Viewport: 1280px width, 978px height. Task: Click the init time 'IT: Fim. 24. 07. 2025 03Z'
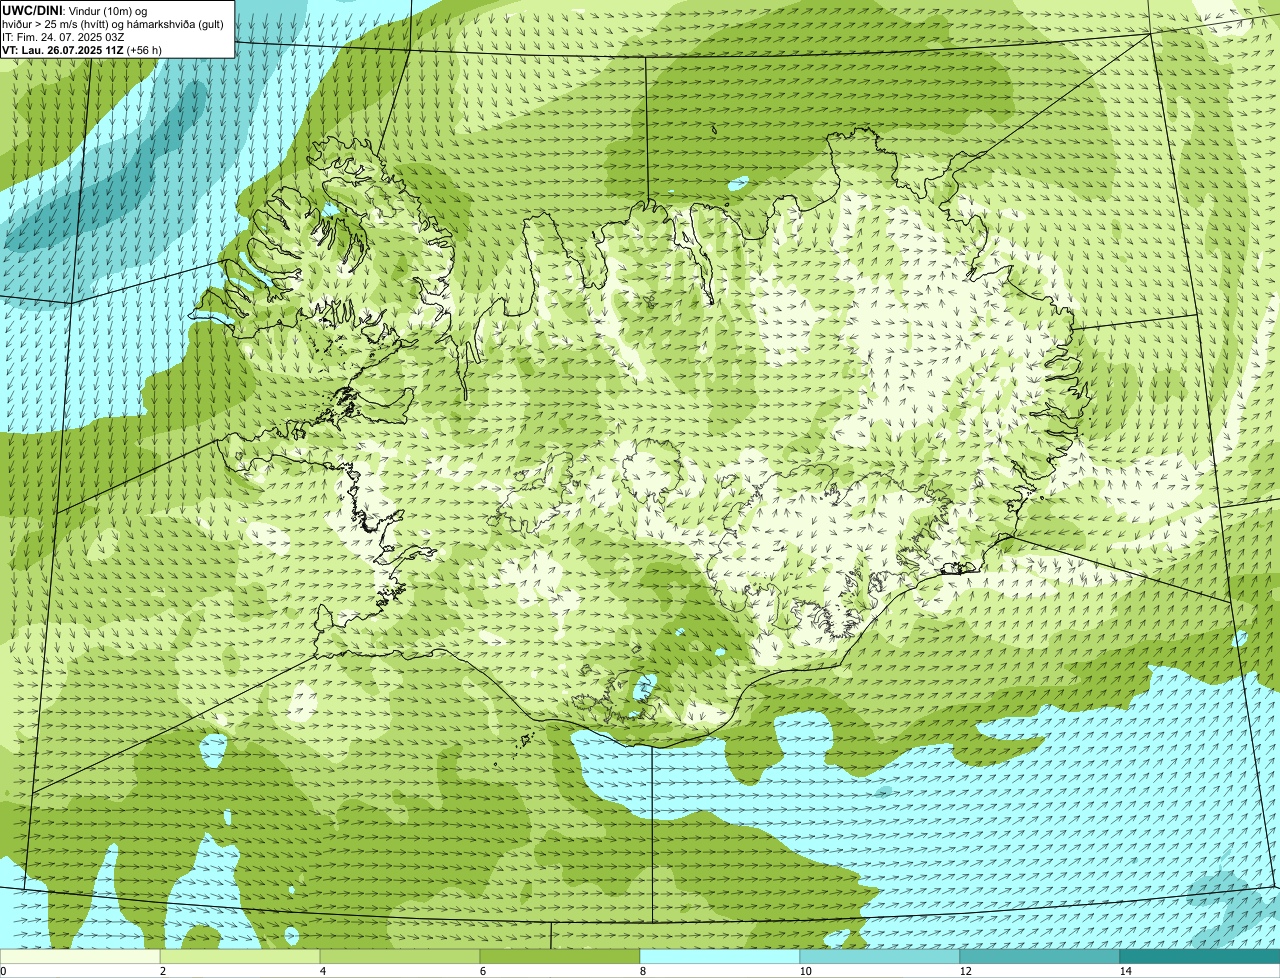click(x=63, y=36)
